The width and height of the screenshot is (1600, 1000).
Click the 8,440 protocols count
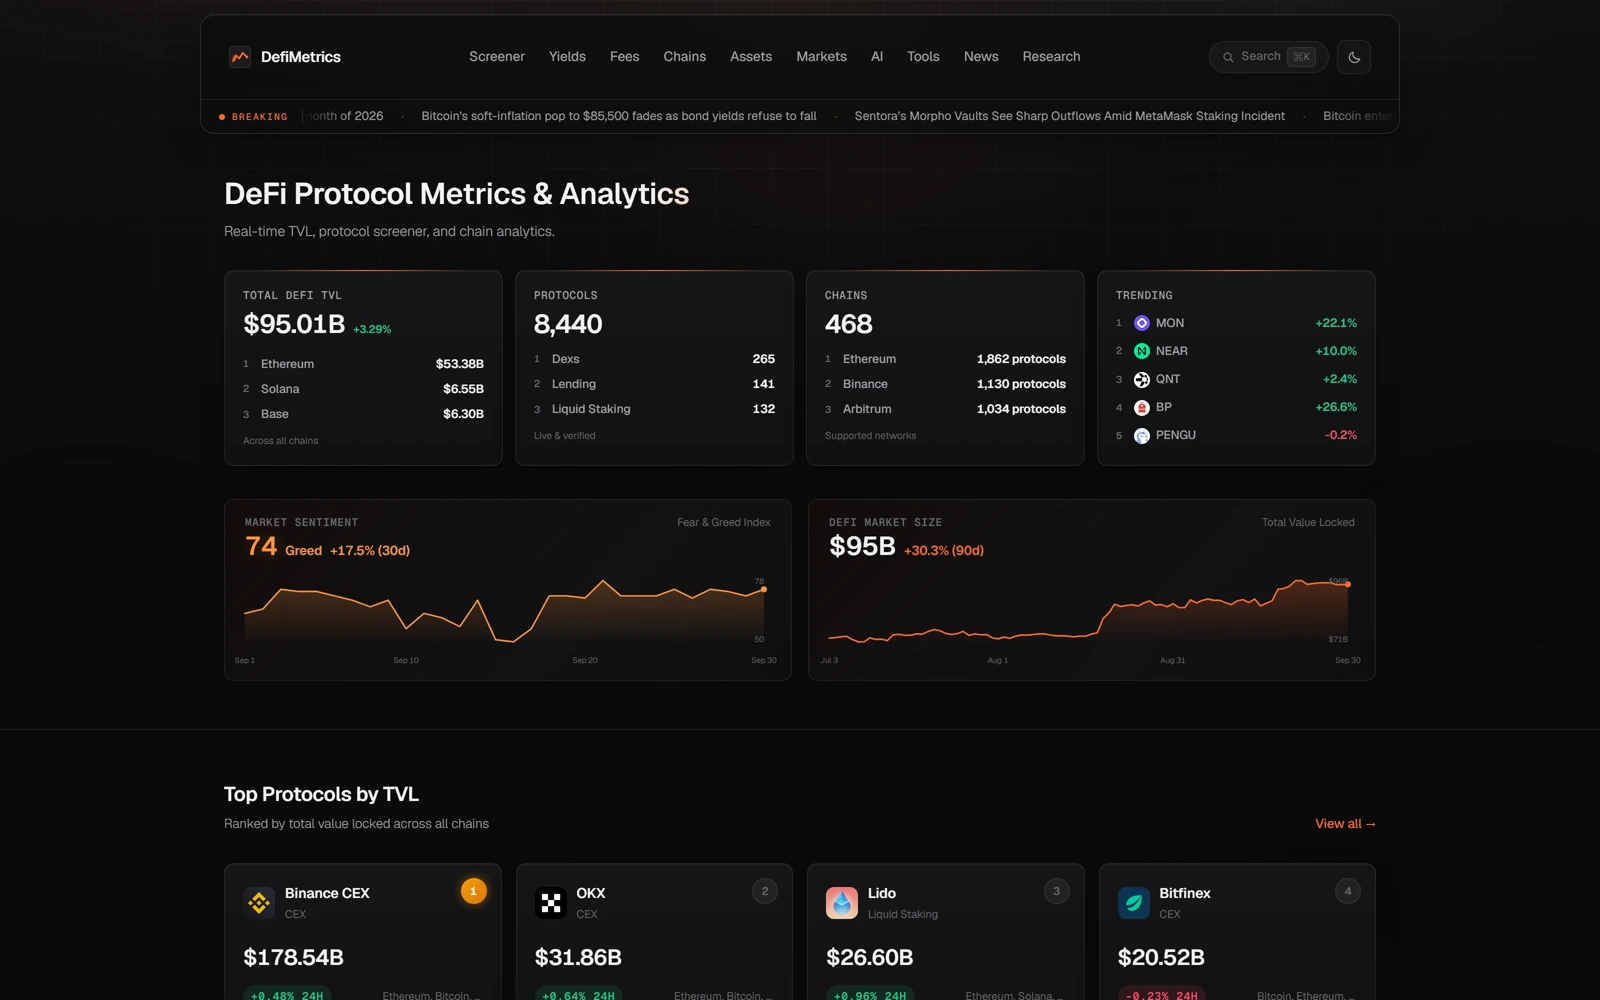(568, 324)
